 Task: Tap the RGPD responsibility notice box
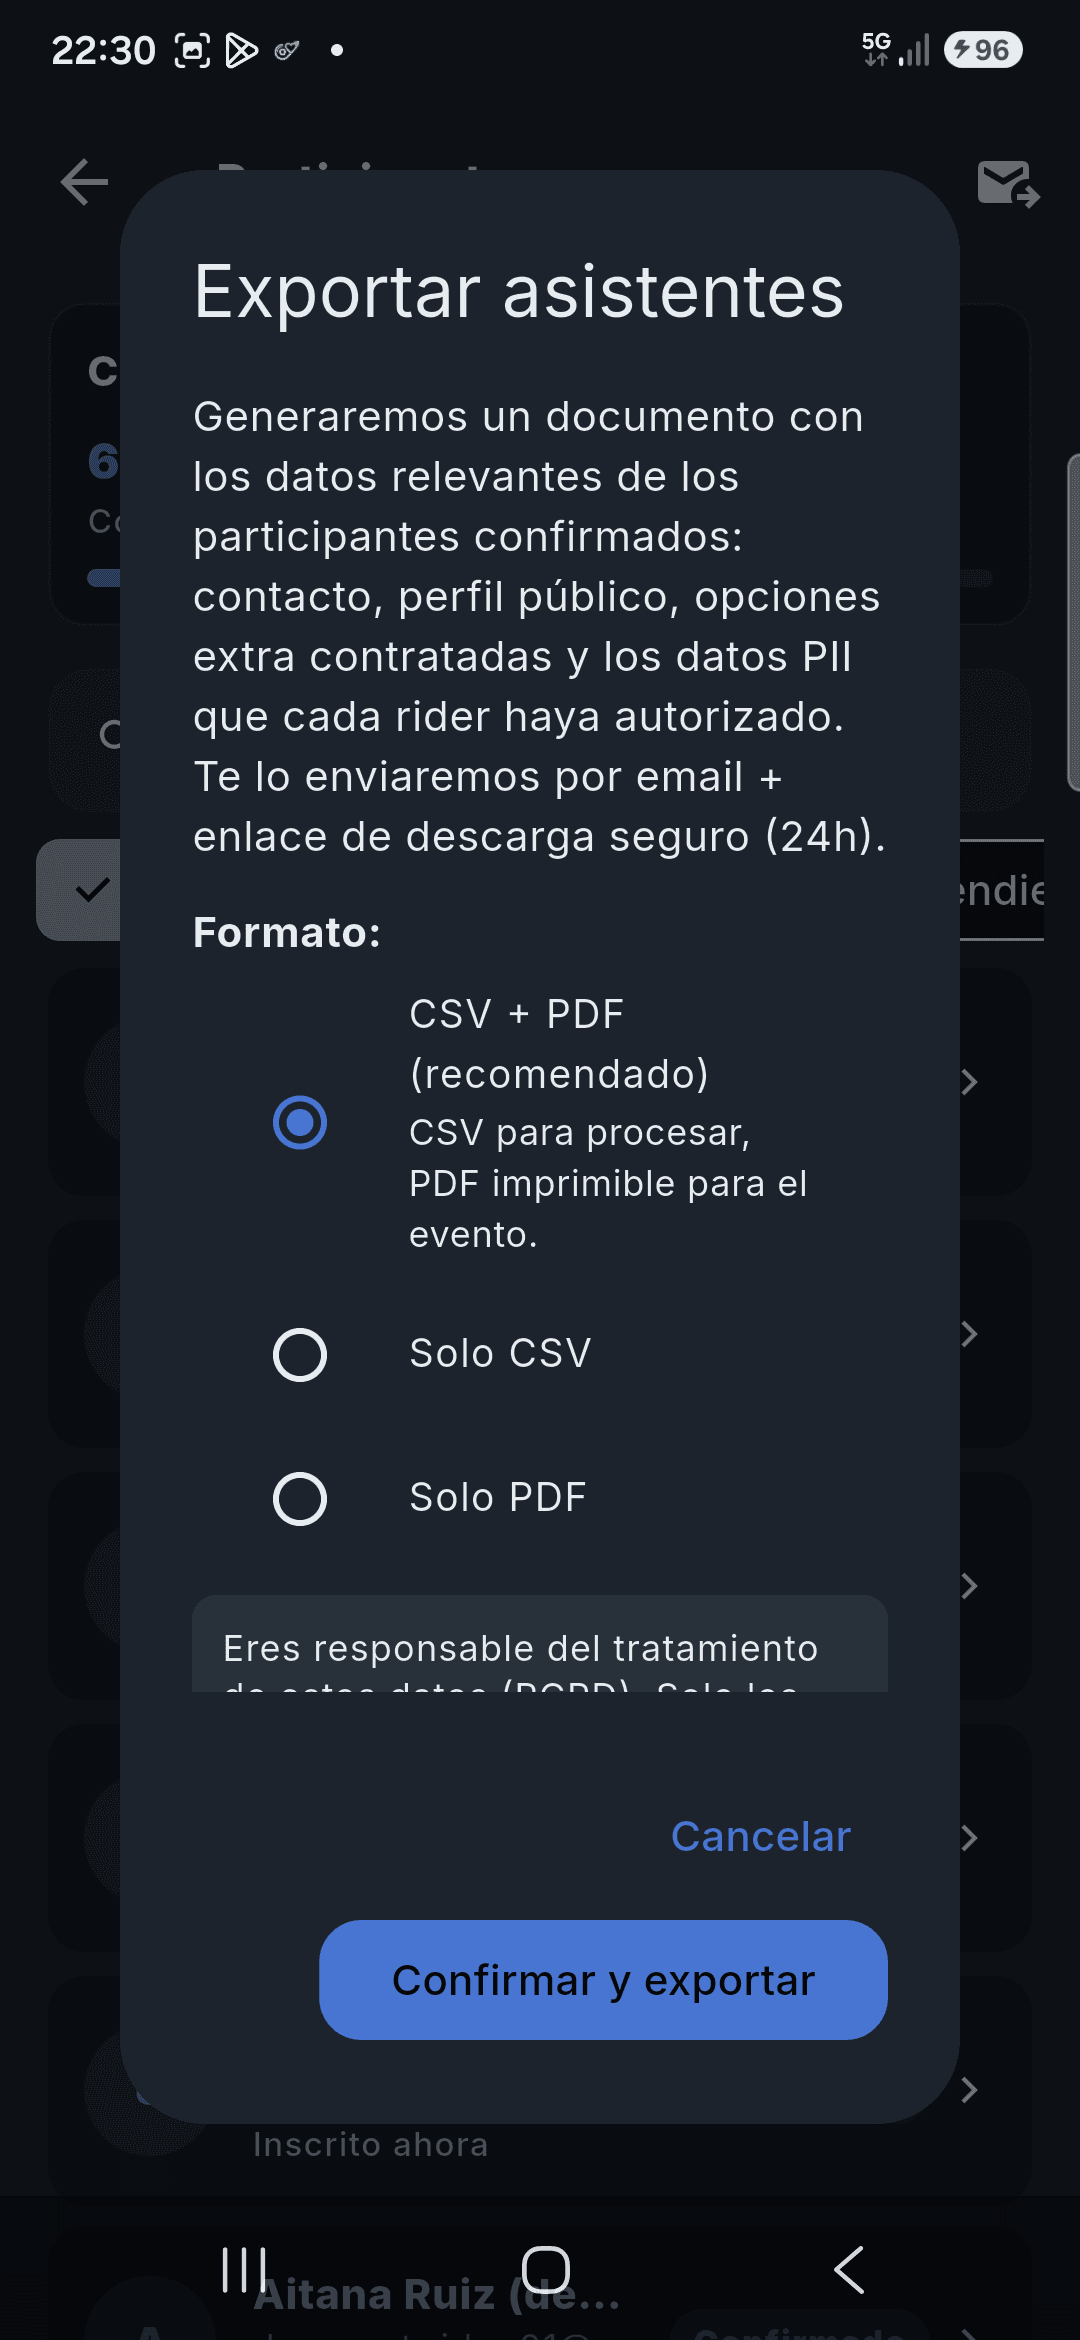[x=540, y=1644]
